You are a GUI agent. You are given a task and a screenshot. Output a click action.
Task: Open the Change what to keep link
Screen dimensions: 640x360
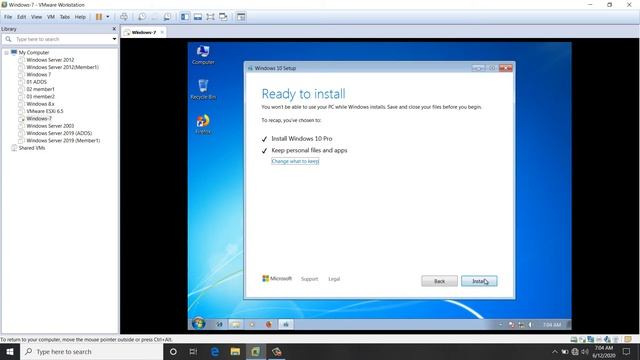295,161
